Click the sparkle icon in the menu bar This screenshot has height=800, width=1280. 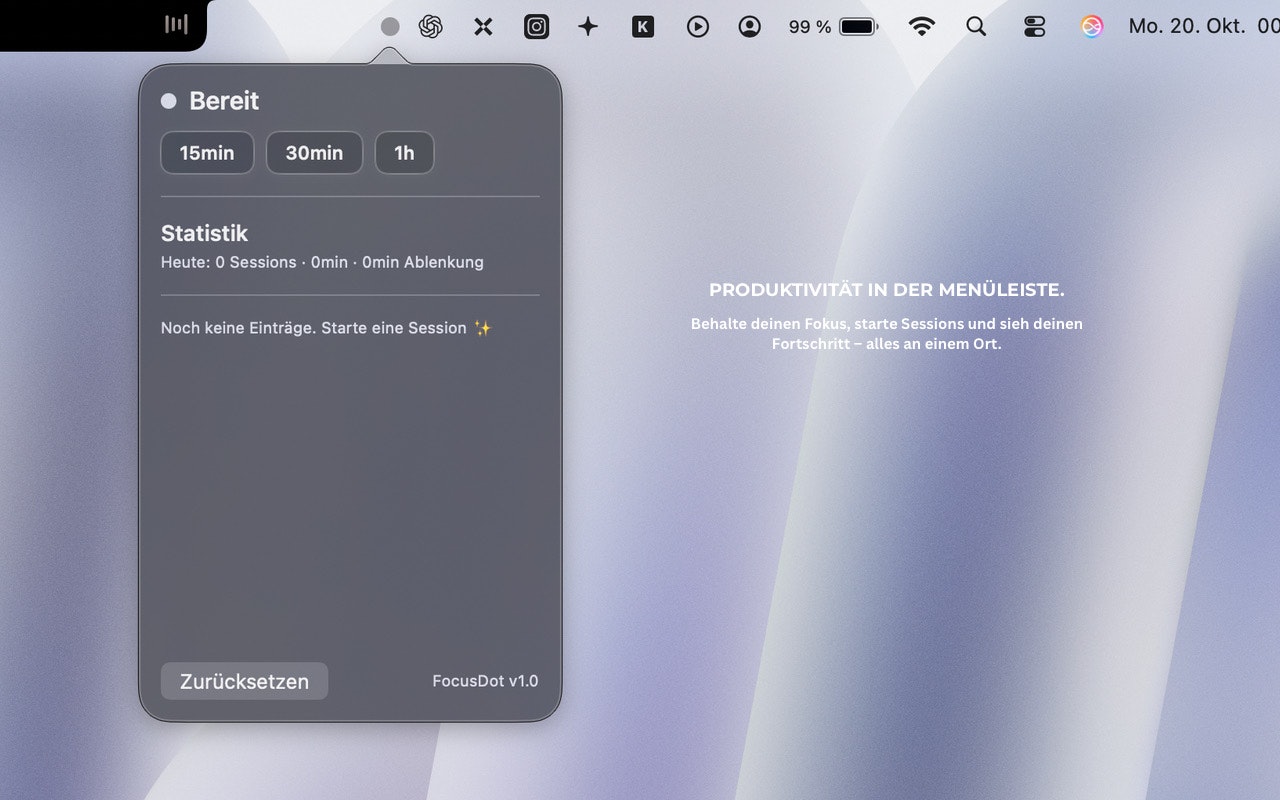[x=588, y=26]
